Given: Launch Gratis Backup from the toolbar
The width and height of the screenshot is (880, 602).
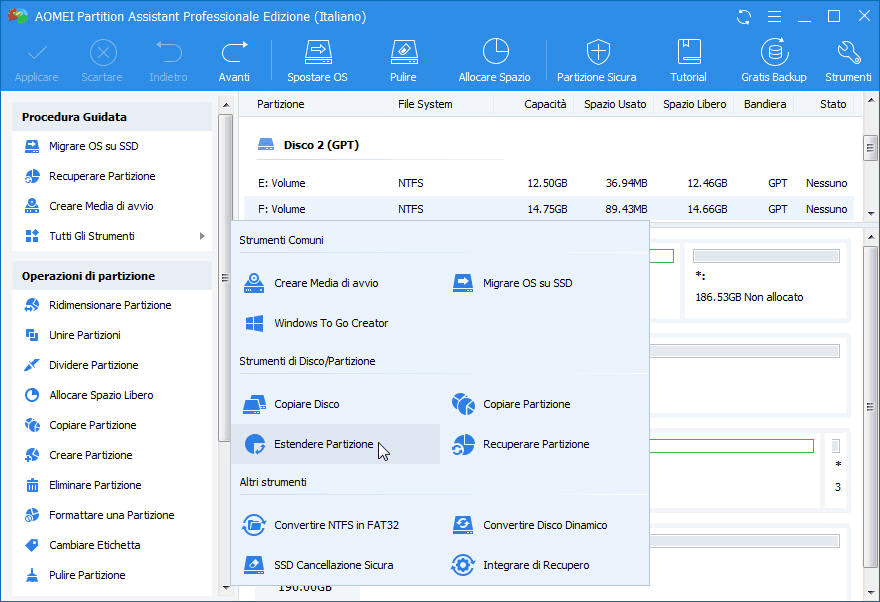Looking at the screenshot, I should pos(773,53).
